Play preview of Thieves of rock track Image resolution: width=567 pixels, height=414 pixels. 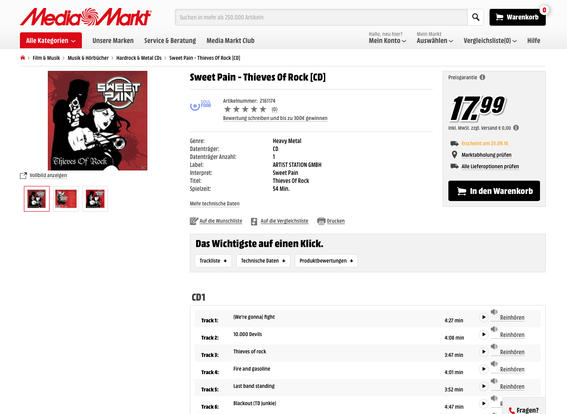(x=483, y=352)
